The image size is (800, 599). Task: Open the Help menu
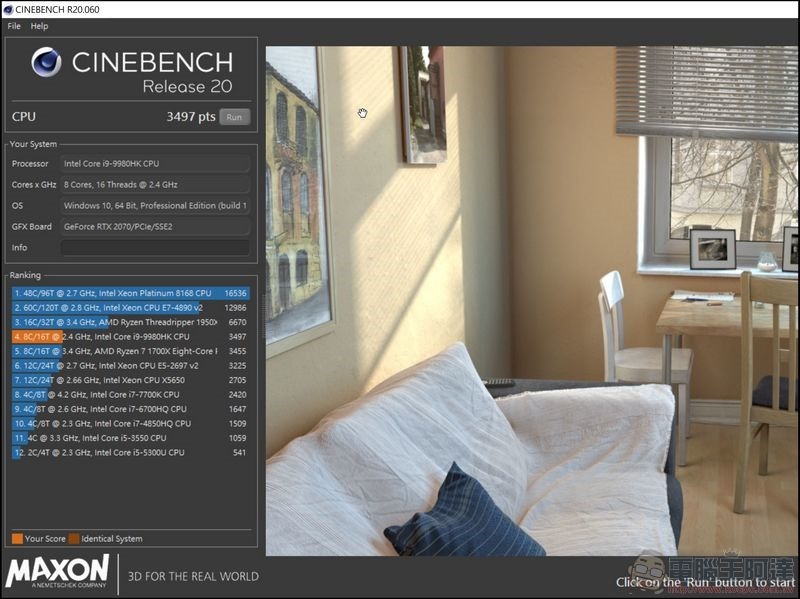click(x=39, y=26)
